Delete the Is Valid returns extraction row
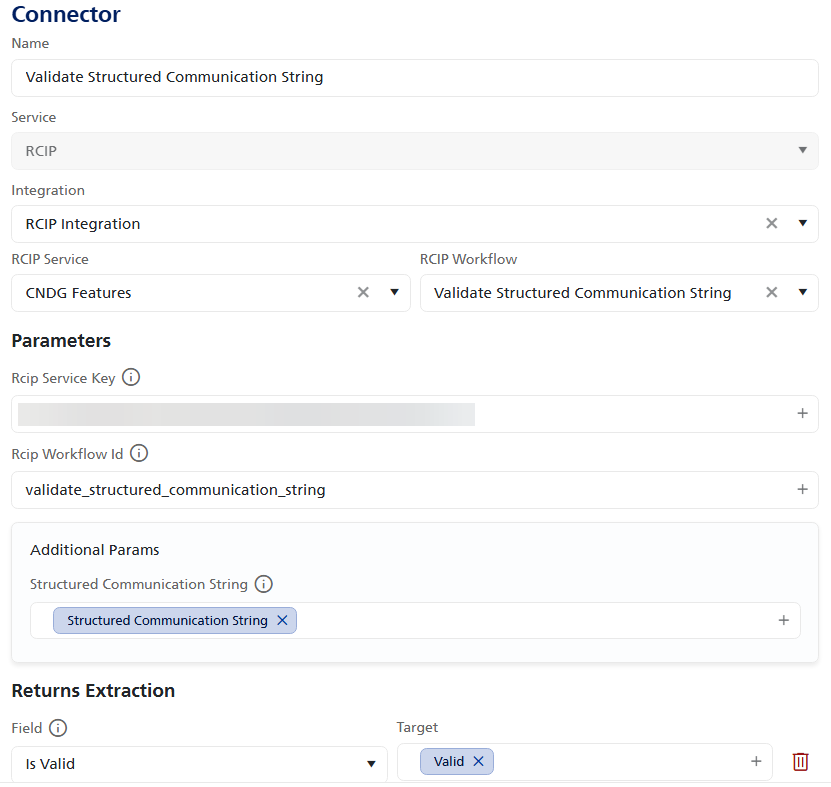 (800, 762)
